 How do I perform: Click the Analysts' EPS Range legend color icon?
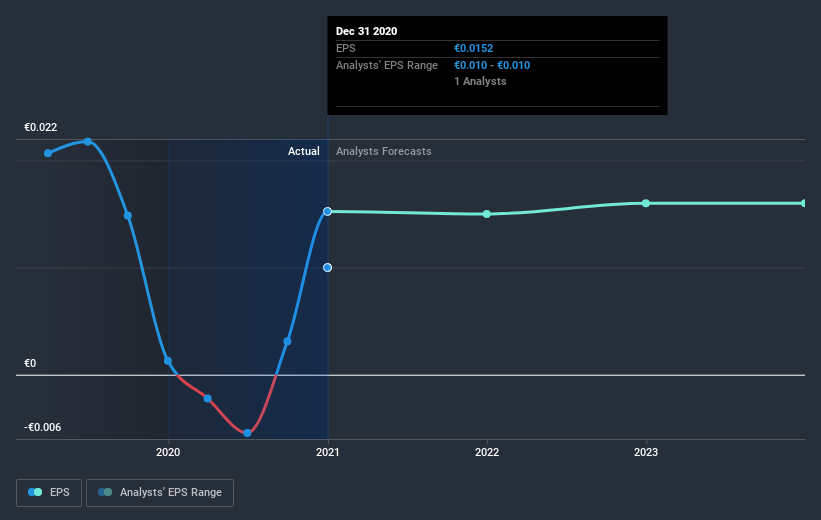coord(105,492)
